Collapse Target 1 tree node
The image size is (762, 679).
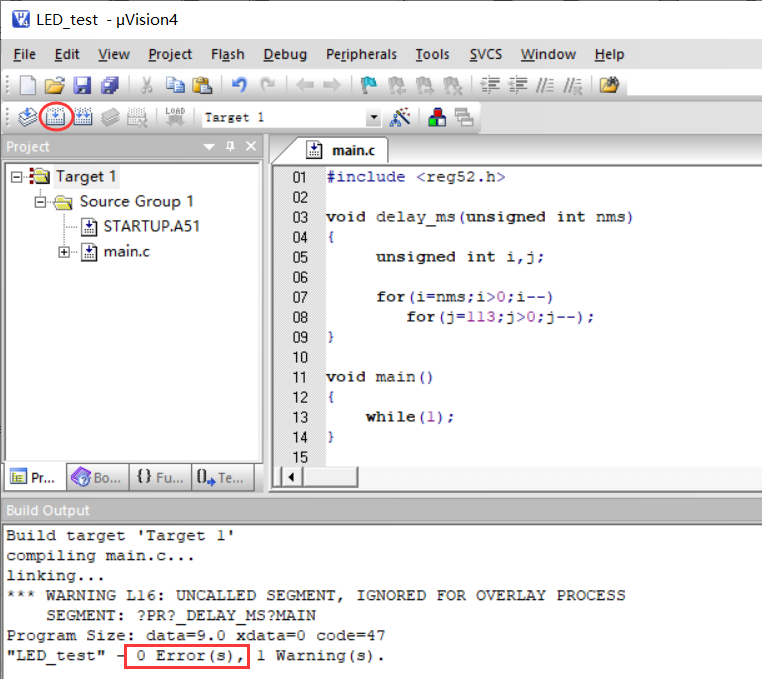click(17, 176)
